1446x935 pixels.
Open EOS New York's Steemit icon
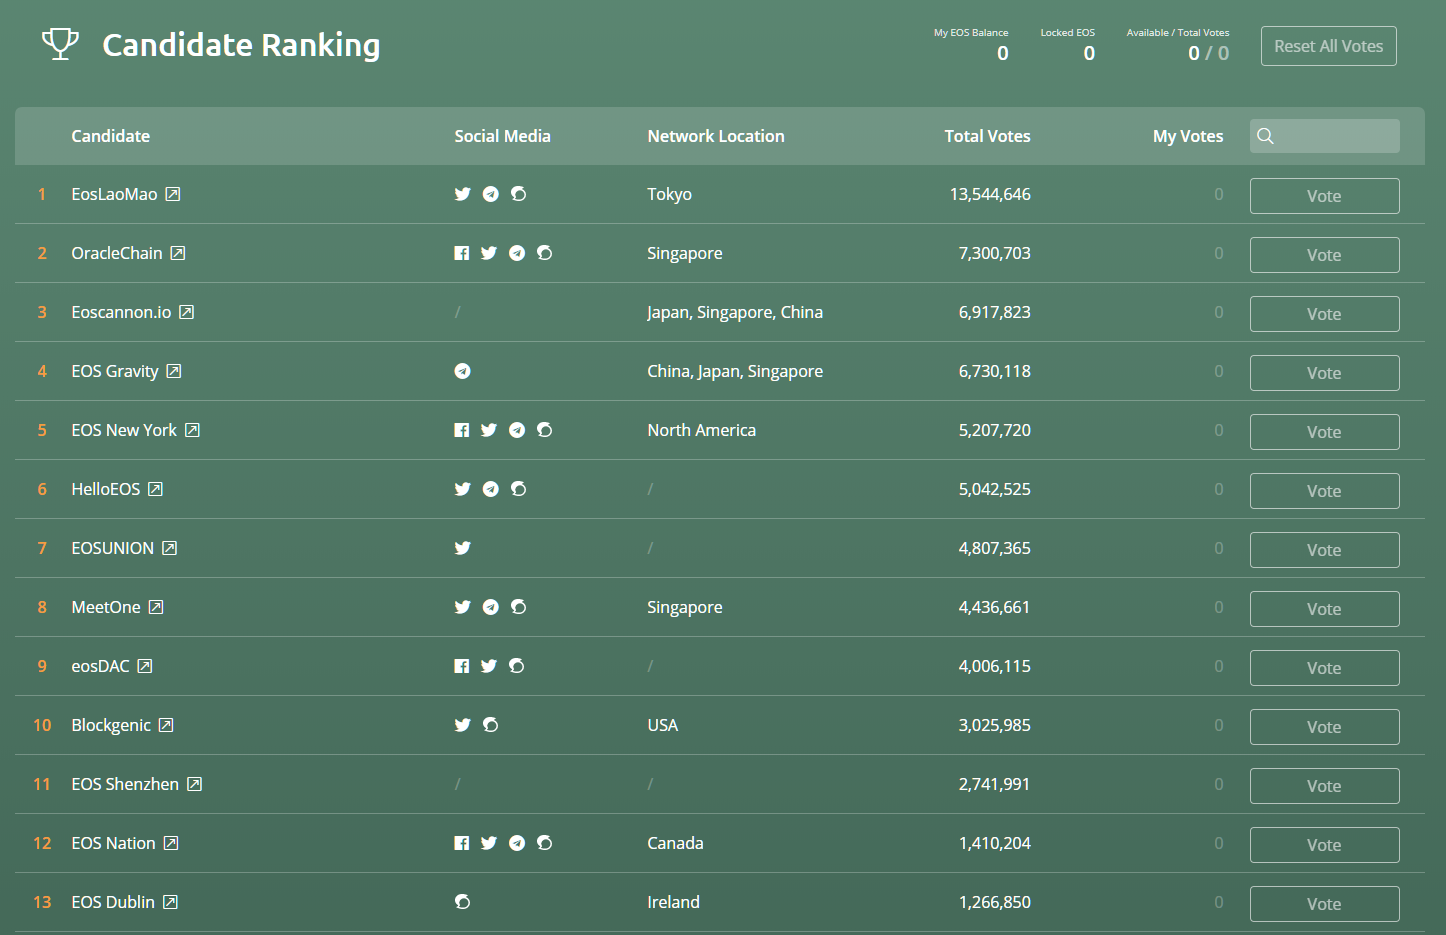[544, 430]
